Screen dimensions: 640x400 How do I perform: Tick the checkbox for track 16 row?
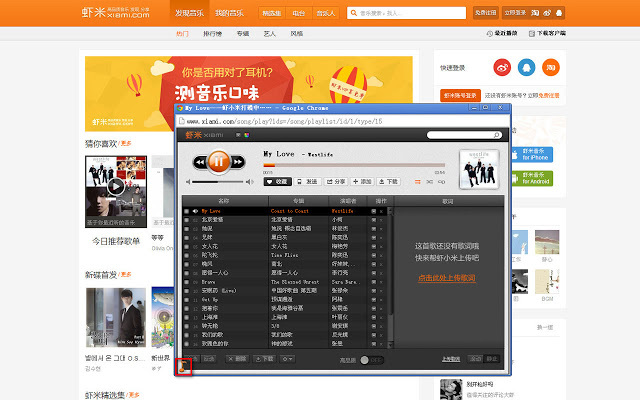coord(187,344)
